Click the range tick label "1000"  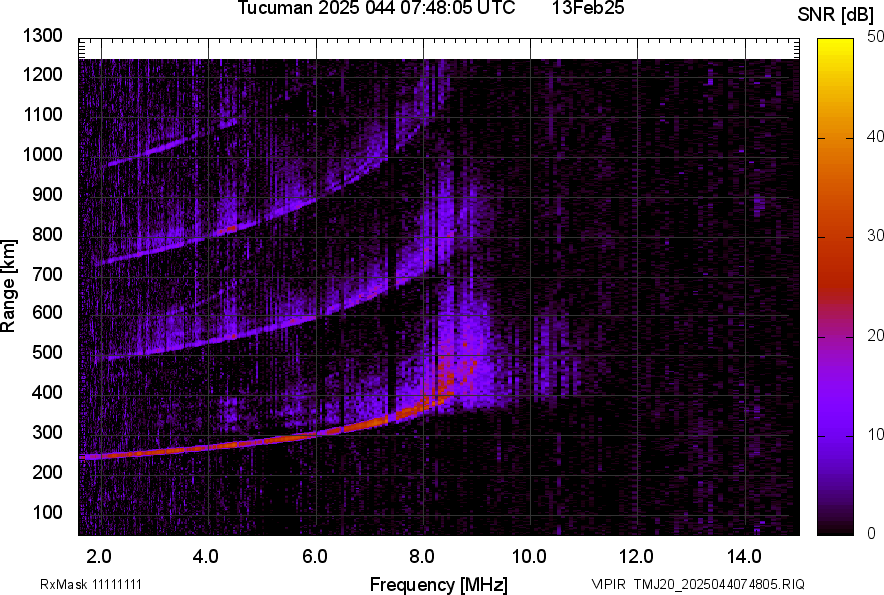pos(42,154)
